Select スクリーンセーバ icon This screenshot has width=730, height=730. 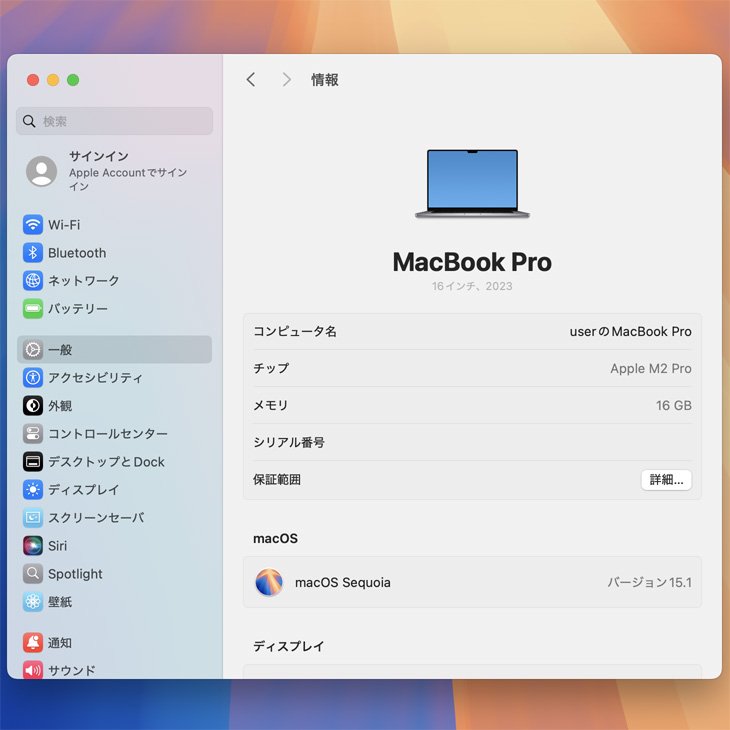(x=33, y=517)
